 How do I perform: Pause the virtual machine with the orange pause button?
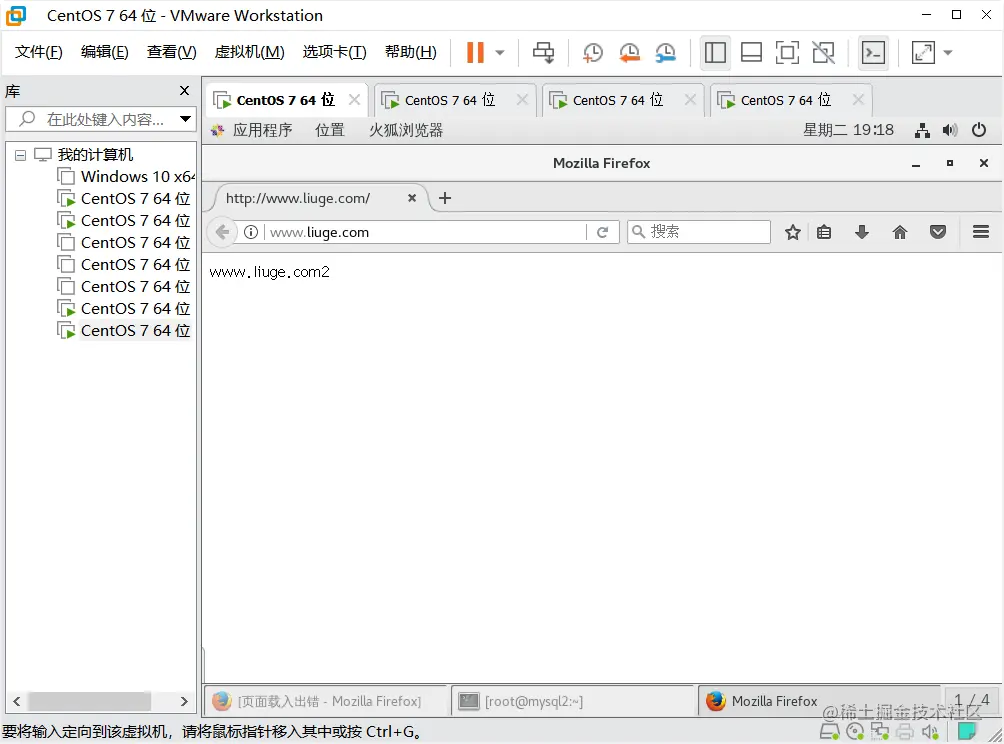[475, 53]
